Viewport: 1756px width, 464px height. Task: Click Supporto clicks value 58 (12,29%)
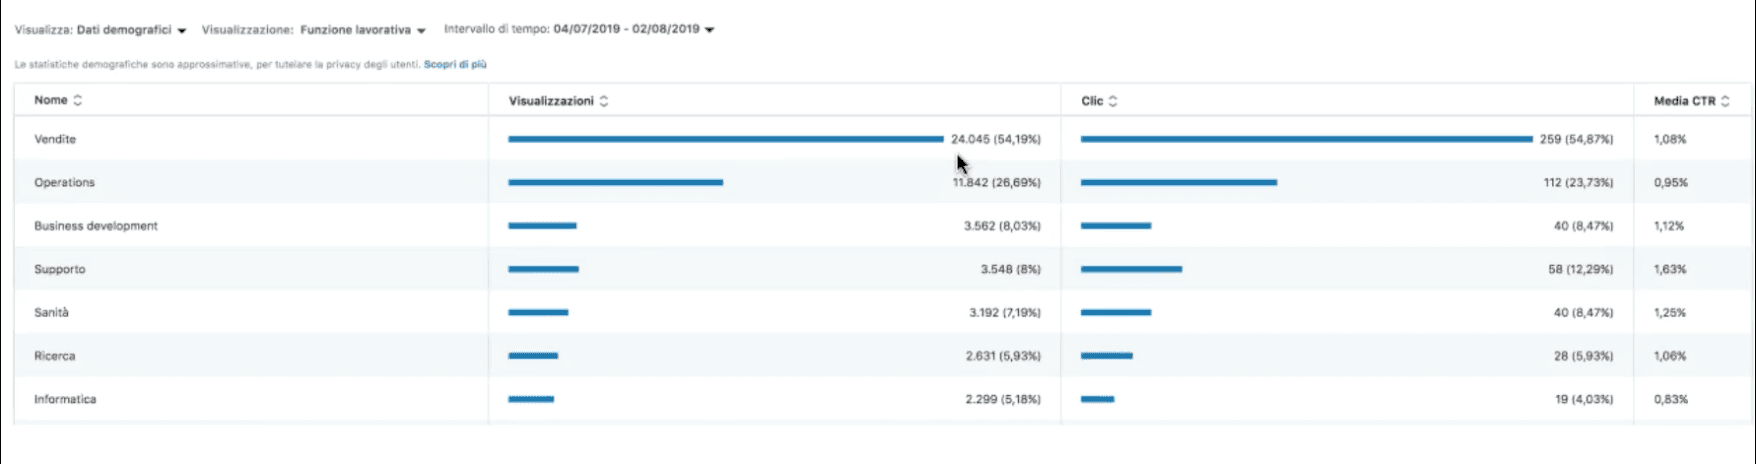[x=1581, y=269]
